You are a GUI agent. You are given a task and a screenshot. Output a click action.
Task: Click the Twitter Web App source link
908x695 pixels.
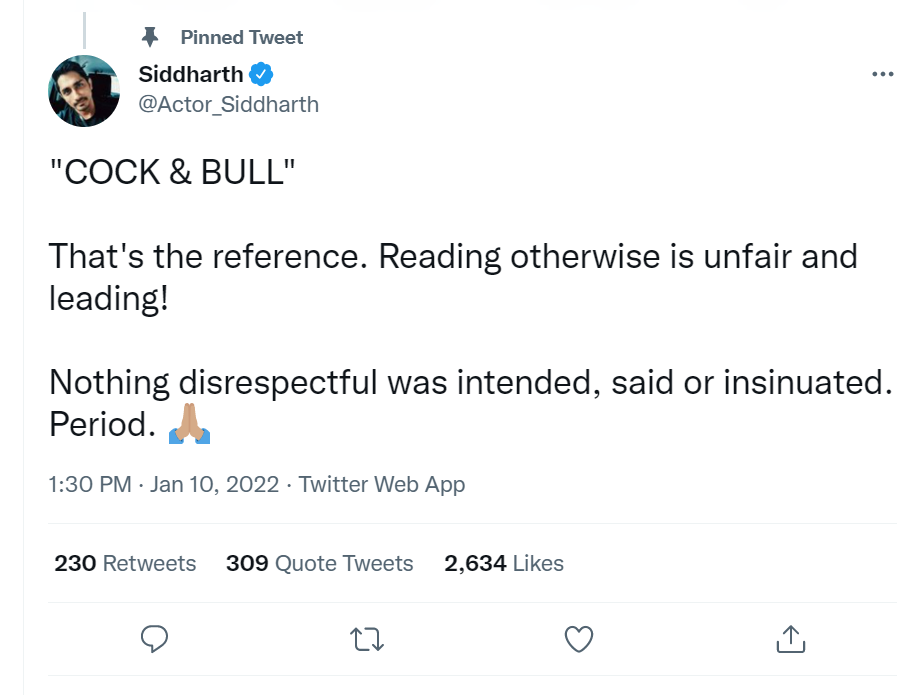pyautogui.click(x=382, y=484)
